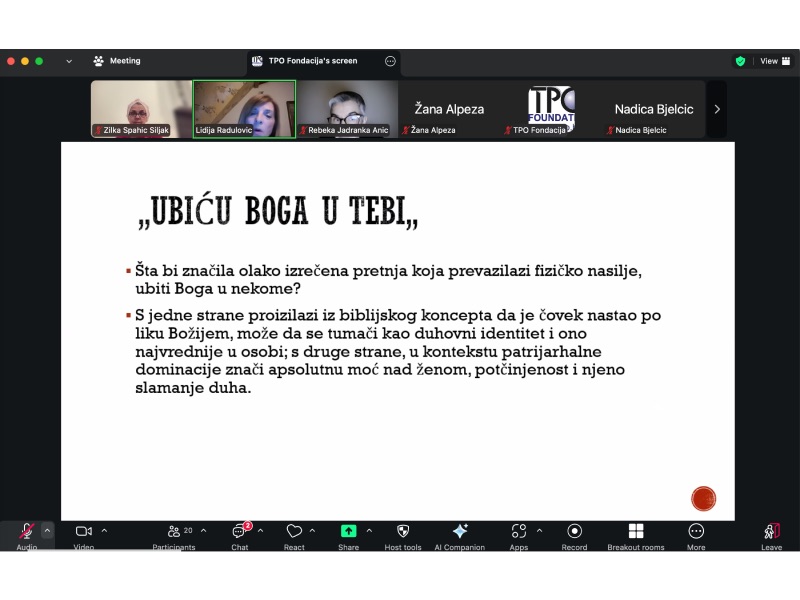Open Breakout rooms

pyautogui.click(x=636, y=532)
